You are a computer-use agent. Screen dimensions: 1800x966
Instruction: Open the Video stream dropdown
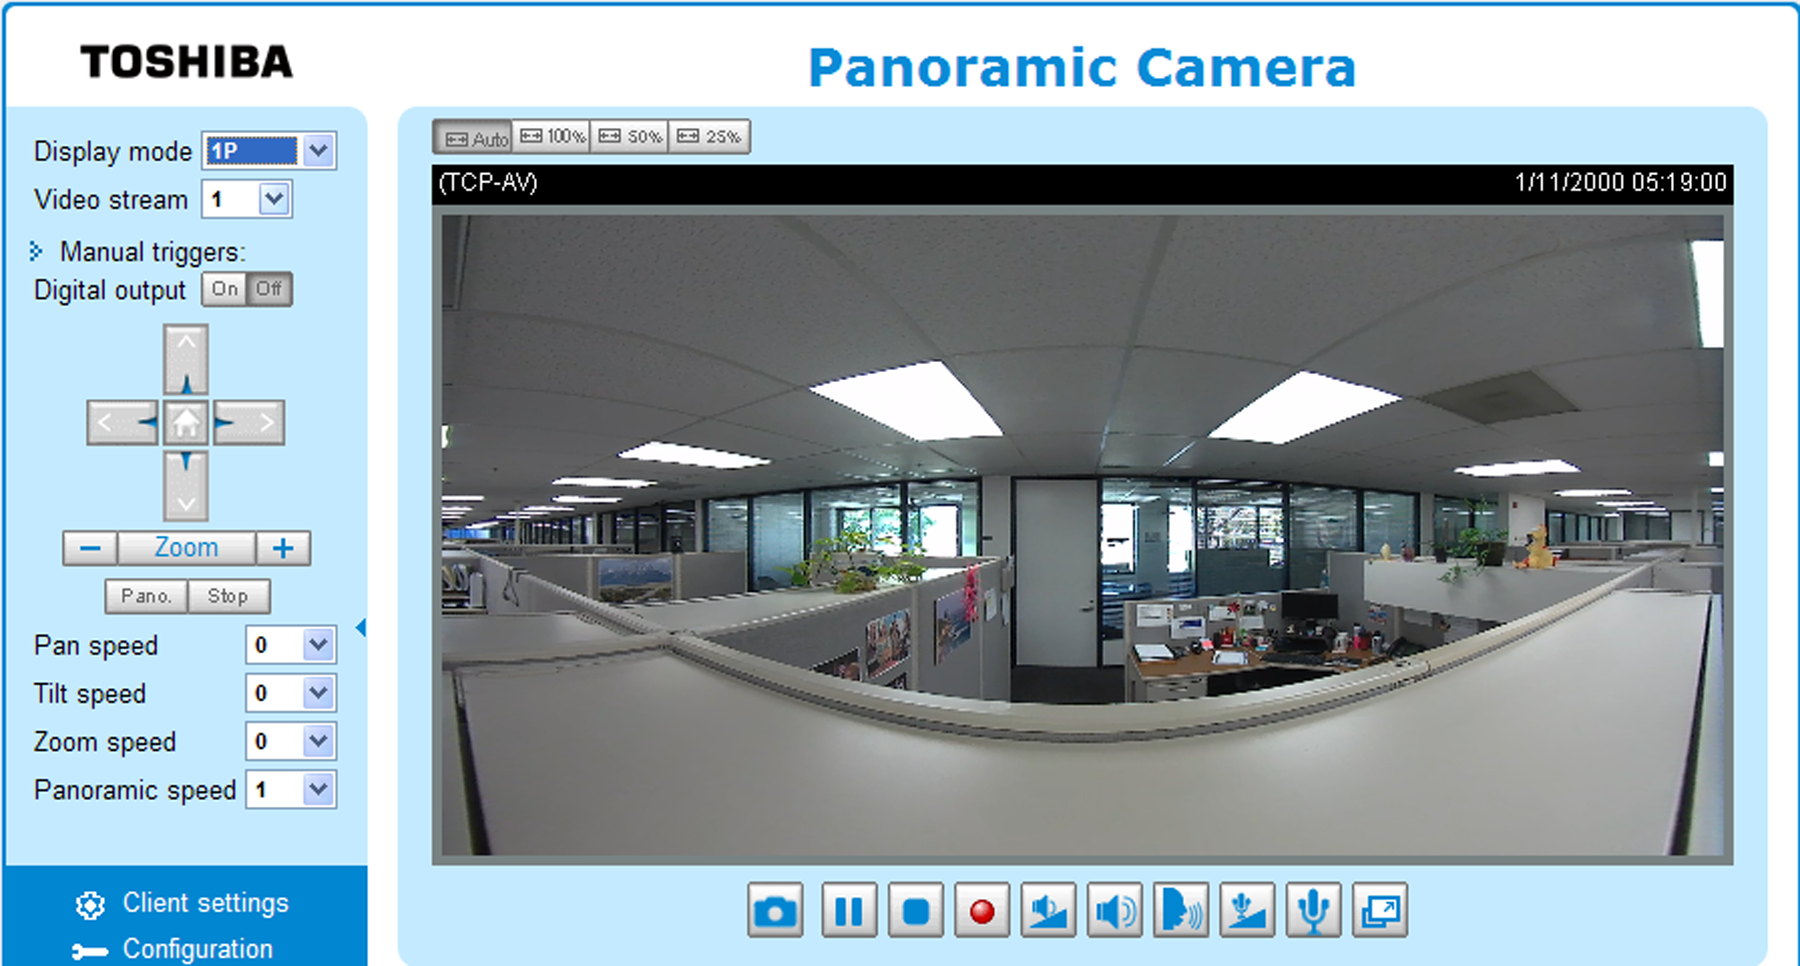(247, 199)
